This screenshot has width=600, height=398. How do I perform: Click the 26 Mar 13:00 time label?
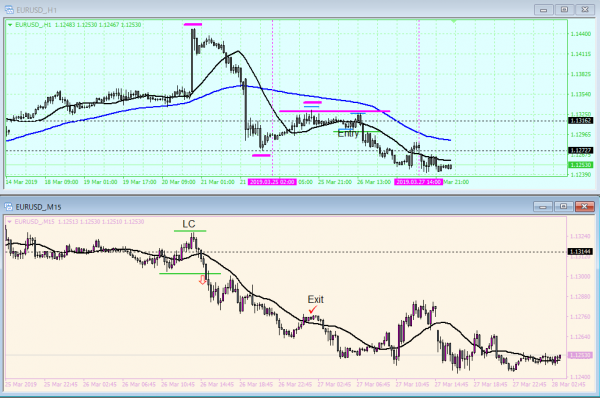coord(374,182)
